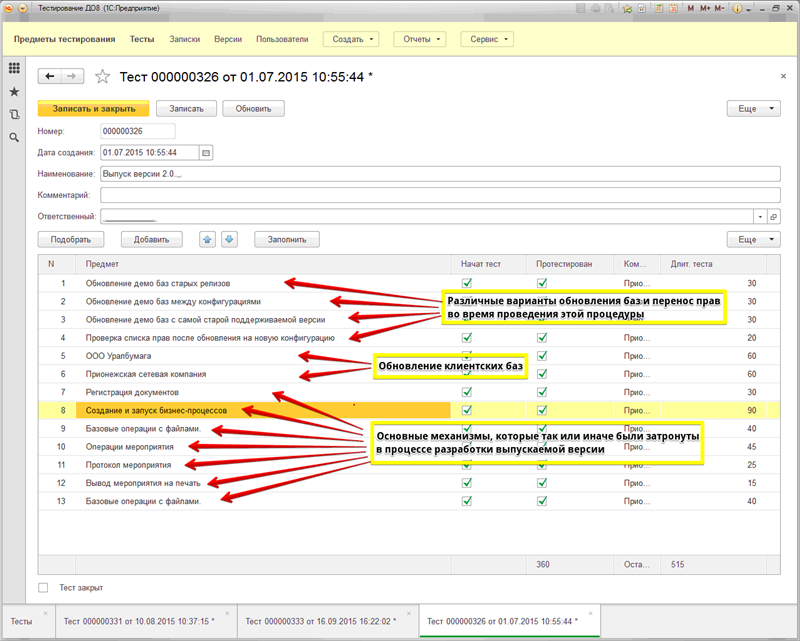Move row up with blue arrow
This screenshot has width=800, height=641.
[x=207, y=239]
